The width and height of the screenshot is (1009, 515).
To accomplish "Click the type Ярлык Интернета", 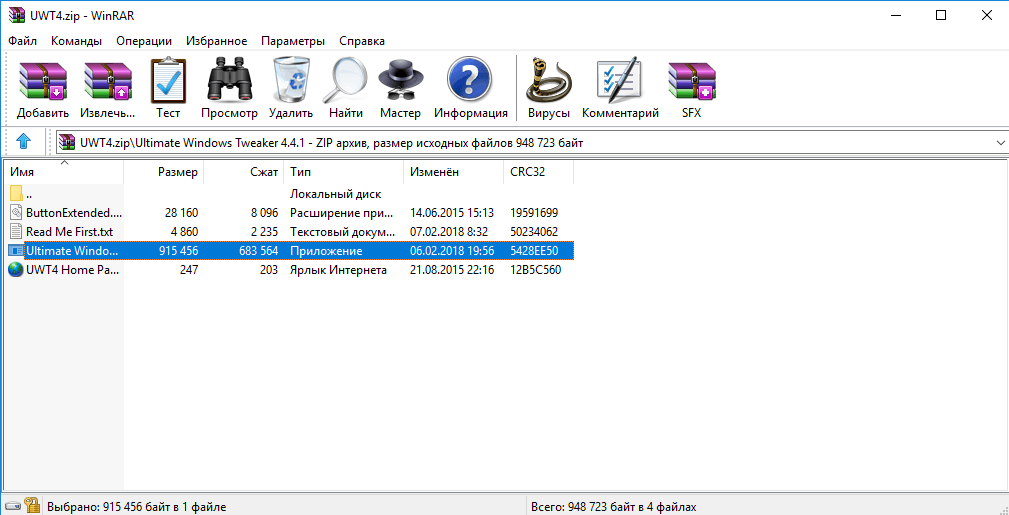I will click(x=338, y=270).
